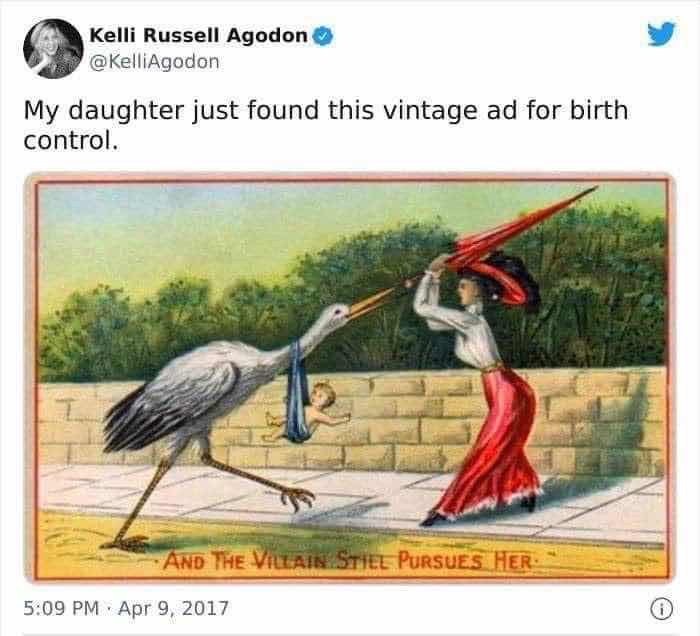Open the tweet info icon
Image resolution: width=700 pixels, height=636 pixels.
point(662,609)
